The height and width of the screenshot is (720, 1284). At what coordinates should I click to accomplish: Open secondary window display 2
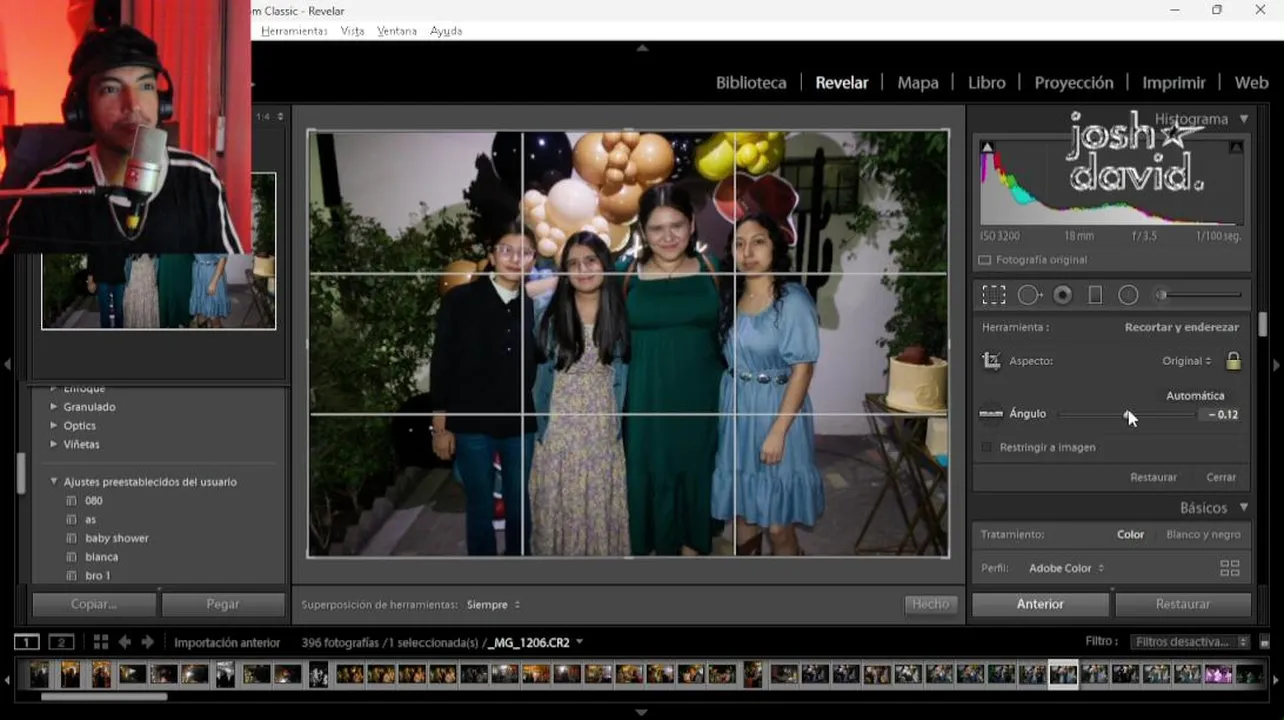click(x=62, y=642)
